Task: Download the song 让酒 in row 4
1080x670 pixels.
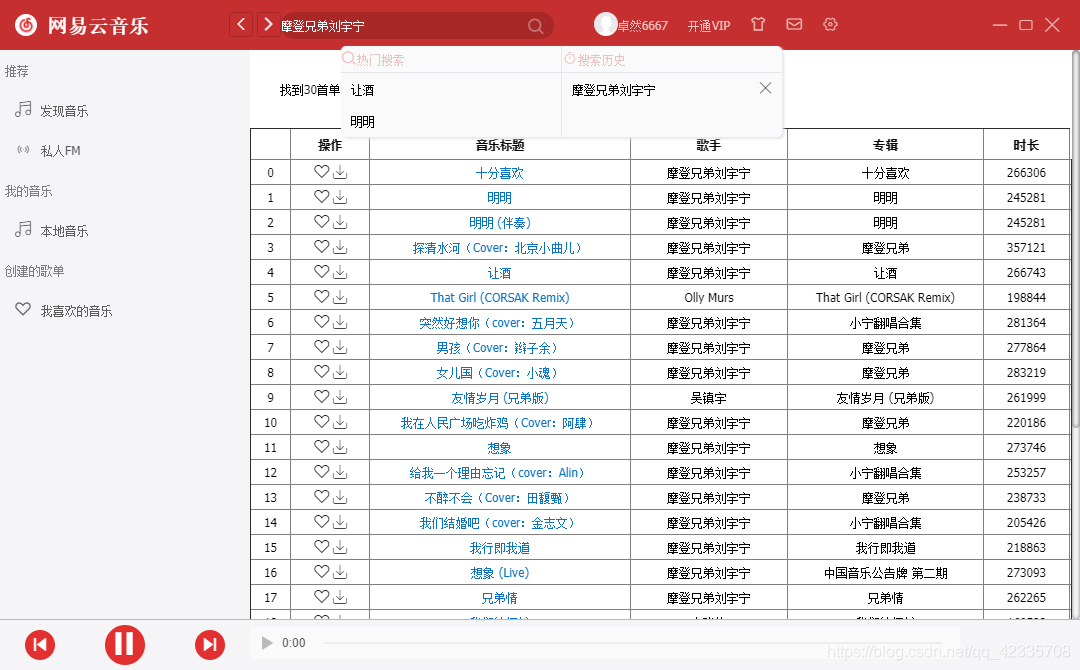Action: [x=340, y=273]
